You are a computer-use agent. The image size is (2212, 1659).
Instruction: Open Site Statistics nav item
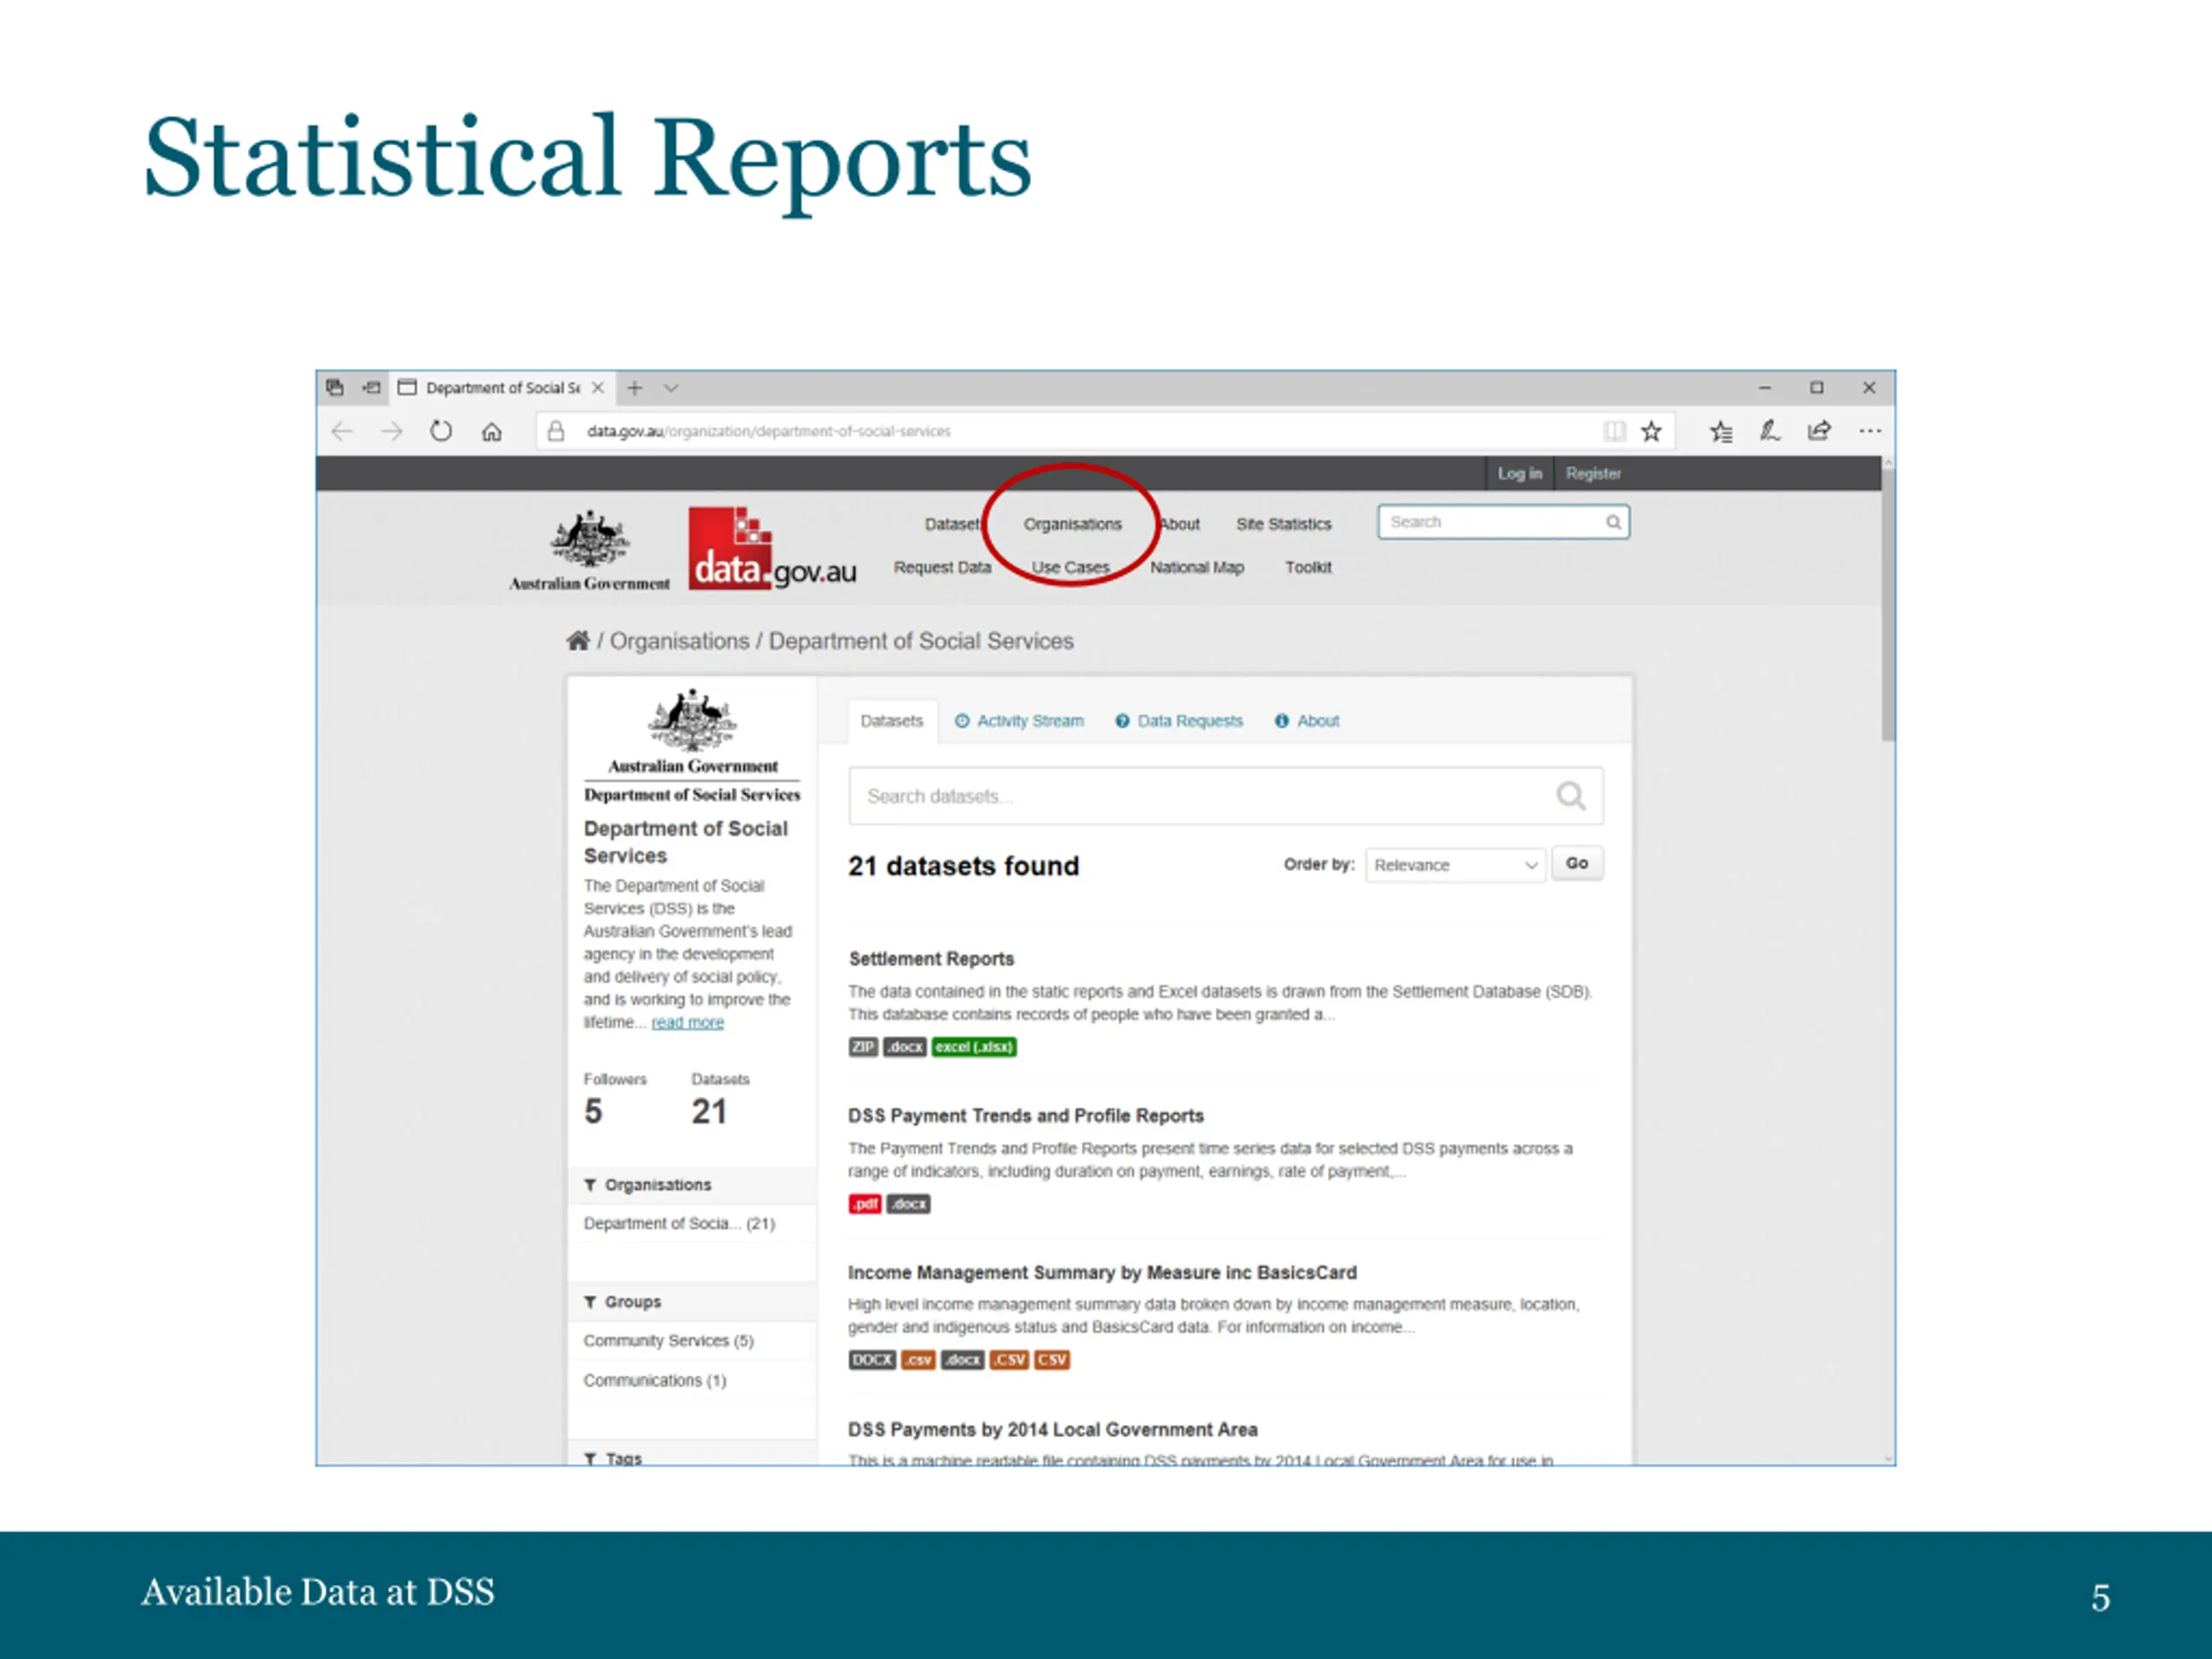click(1283, 524)
